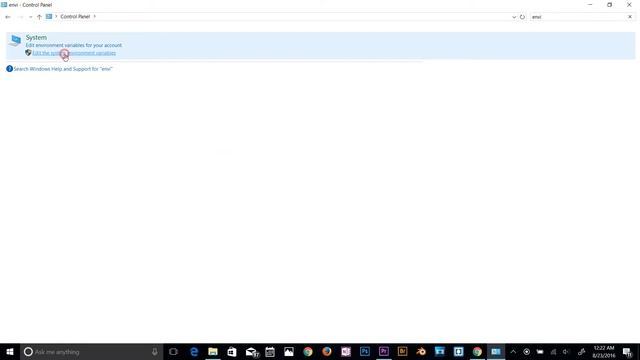Viewport: 640px width, 360px height.
Task: Click the System computer icon
Action: tap(16, 40)
